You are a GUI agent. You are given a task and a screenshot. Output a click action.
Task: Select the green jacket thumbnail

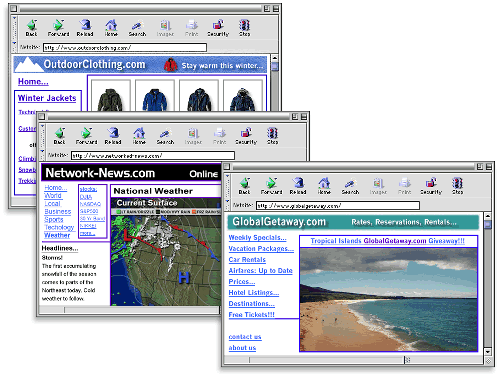click(x=110, y=96)
